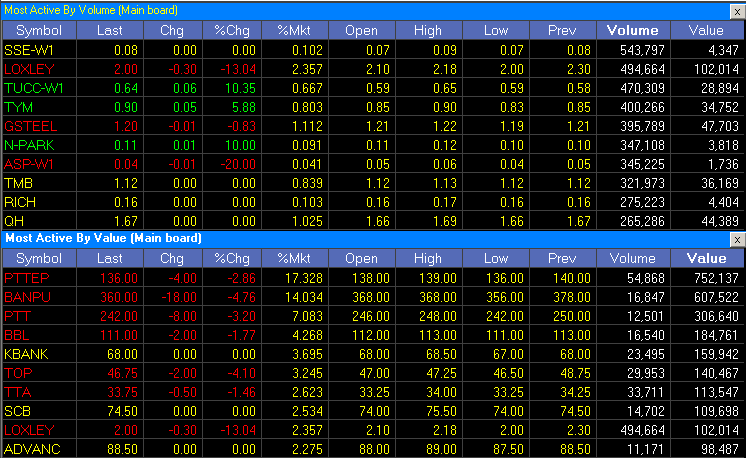Click Low header in Most Active By Volume
746x458 pixels.
pos(496,30)
